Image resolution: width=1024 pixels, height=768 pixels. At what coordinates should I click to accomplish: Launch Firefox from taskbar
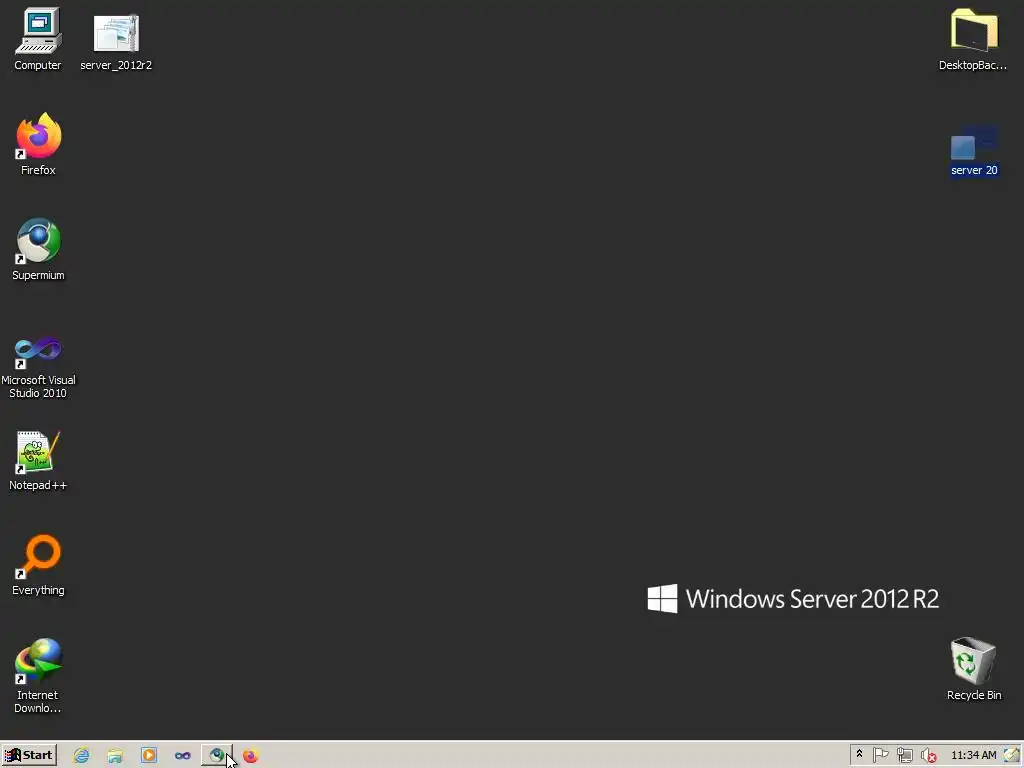coord(251,756)
